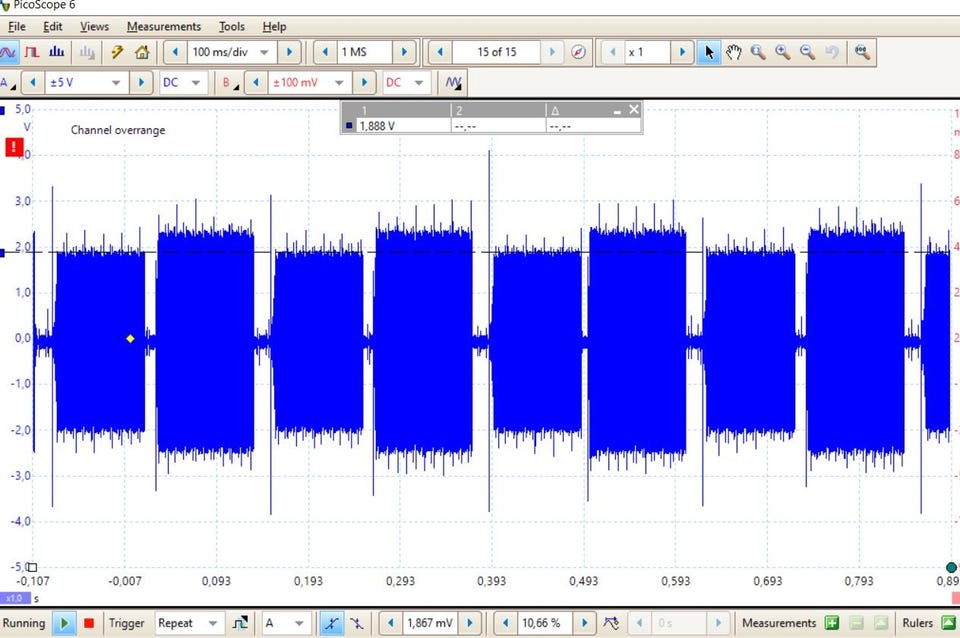Screen dimensions: 960x638
Task: Toggle rising edge trigger direction
Action: (331, 623)
